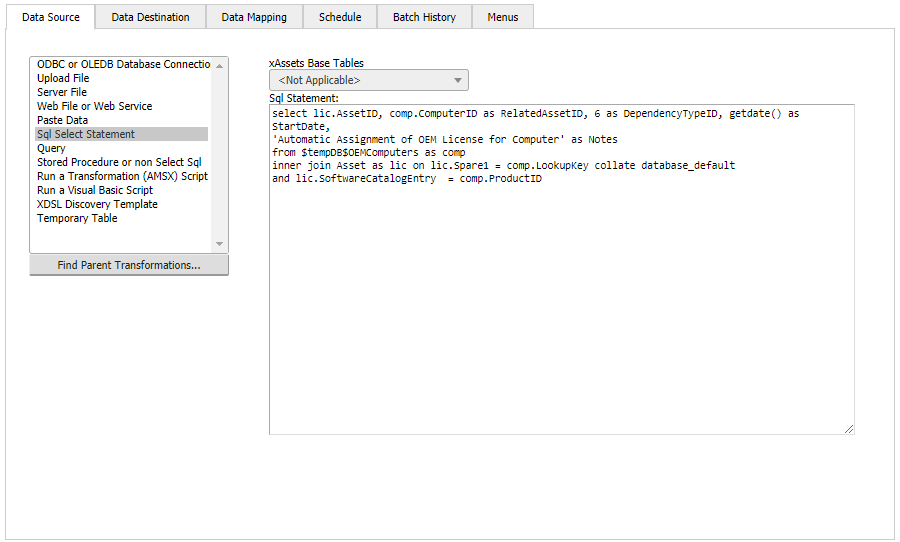Open the Schedule tab

tap(340, 17)
